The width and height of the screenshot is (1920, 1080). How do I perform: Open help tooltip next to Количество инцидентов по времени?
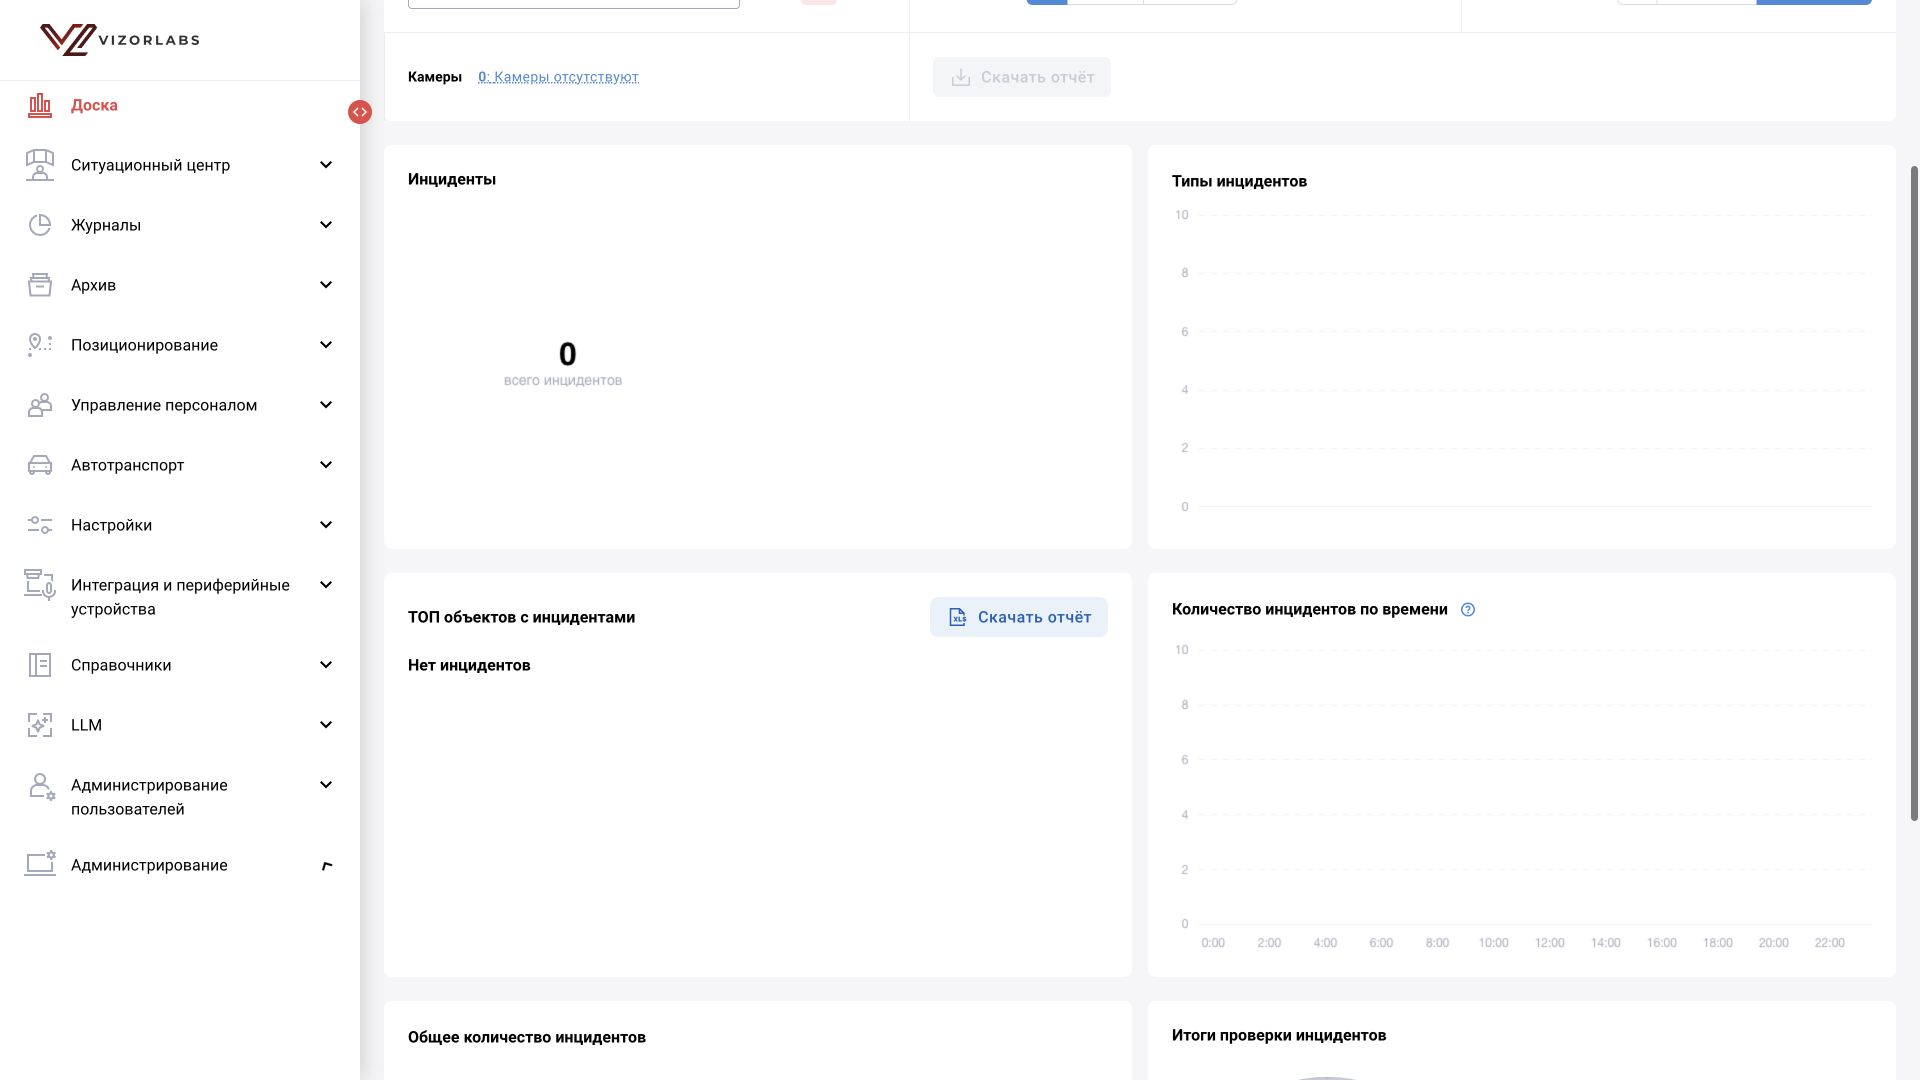click(1468, 610)
